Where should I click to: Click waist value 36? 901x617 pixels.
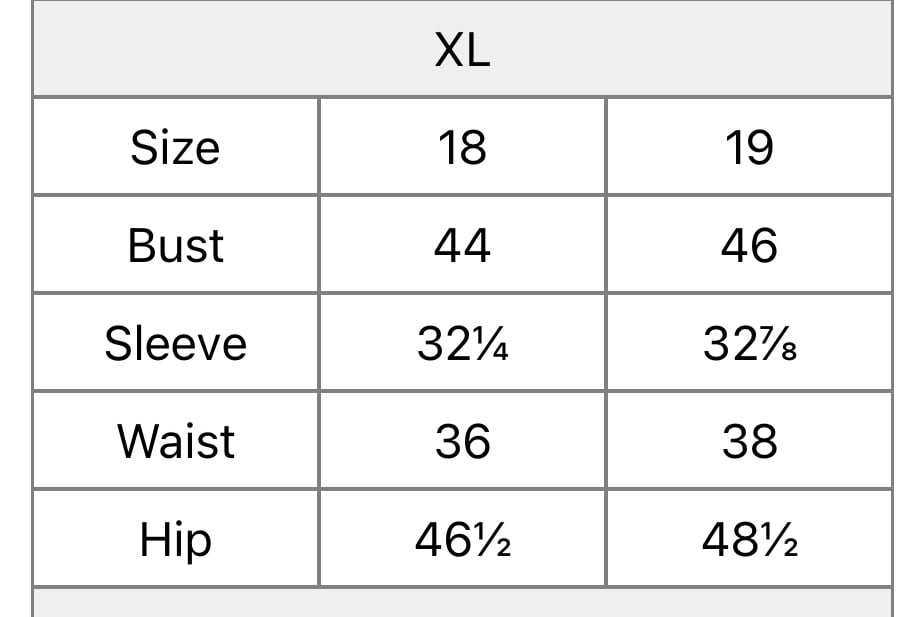[x=463, y=441]
